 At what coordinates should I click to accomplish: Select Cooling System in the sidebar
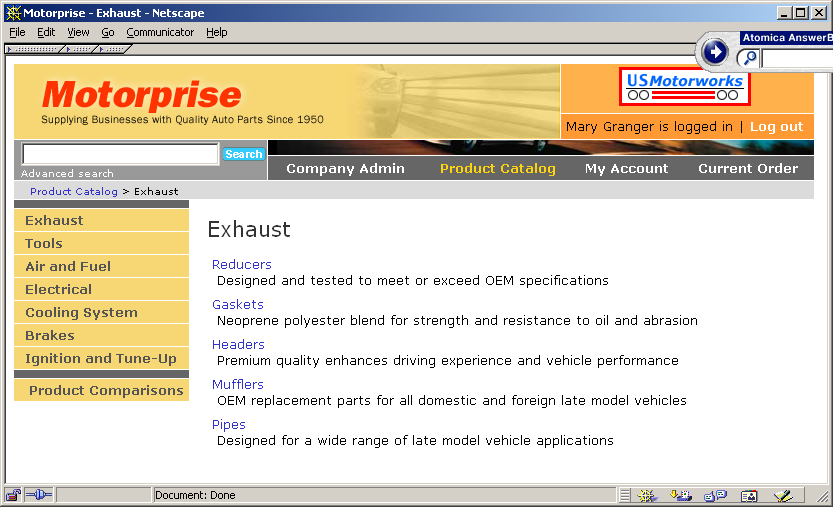[x=101, y=312]
